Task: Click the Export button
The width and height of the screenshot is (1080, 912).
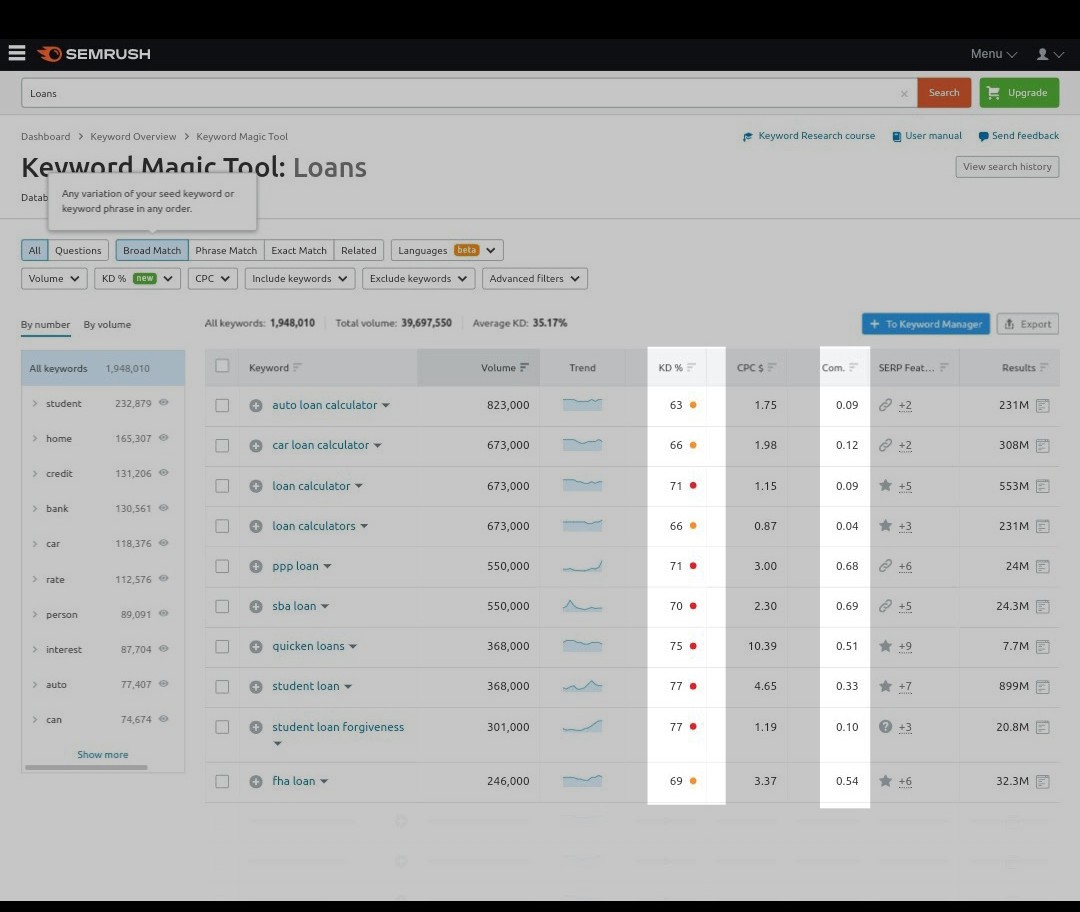Action: pyautogui.click(x=1028, y=324)
